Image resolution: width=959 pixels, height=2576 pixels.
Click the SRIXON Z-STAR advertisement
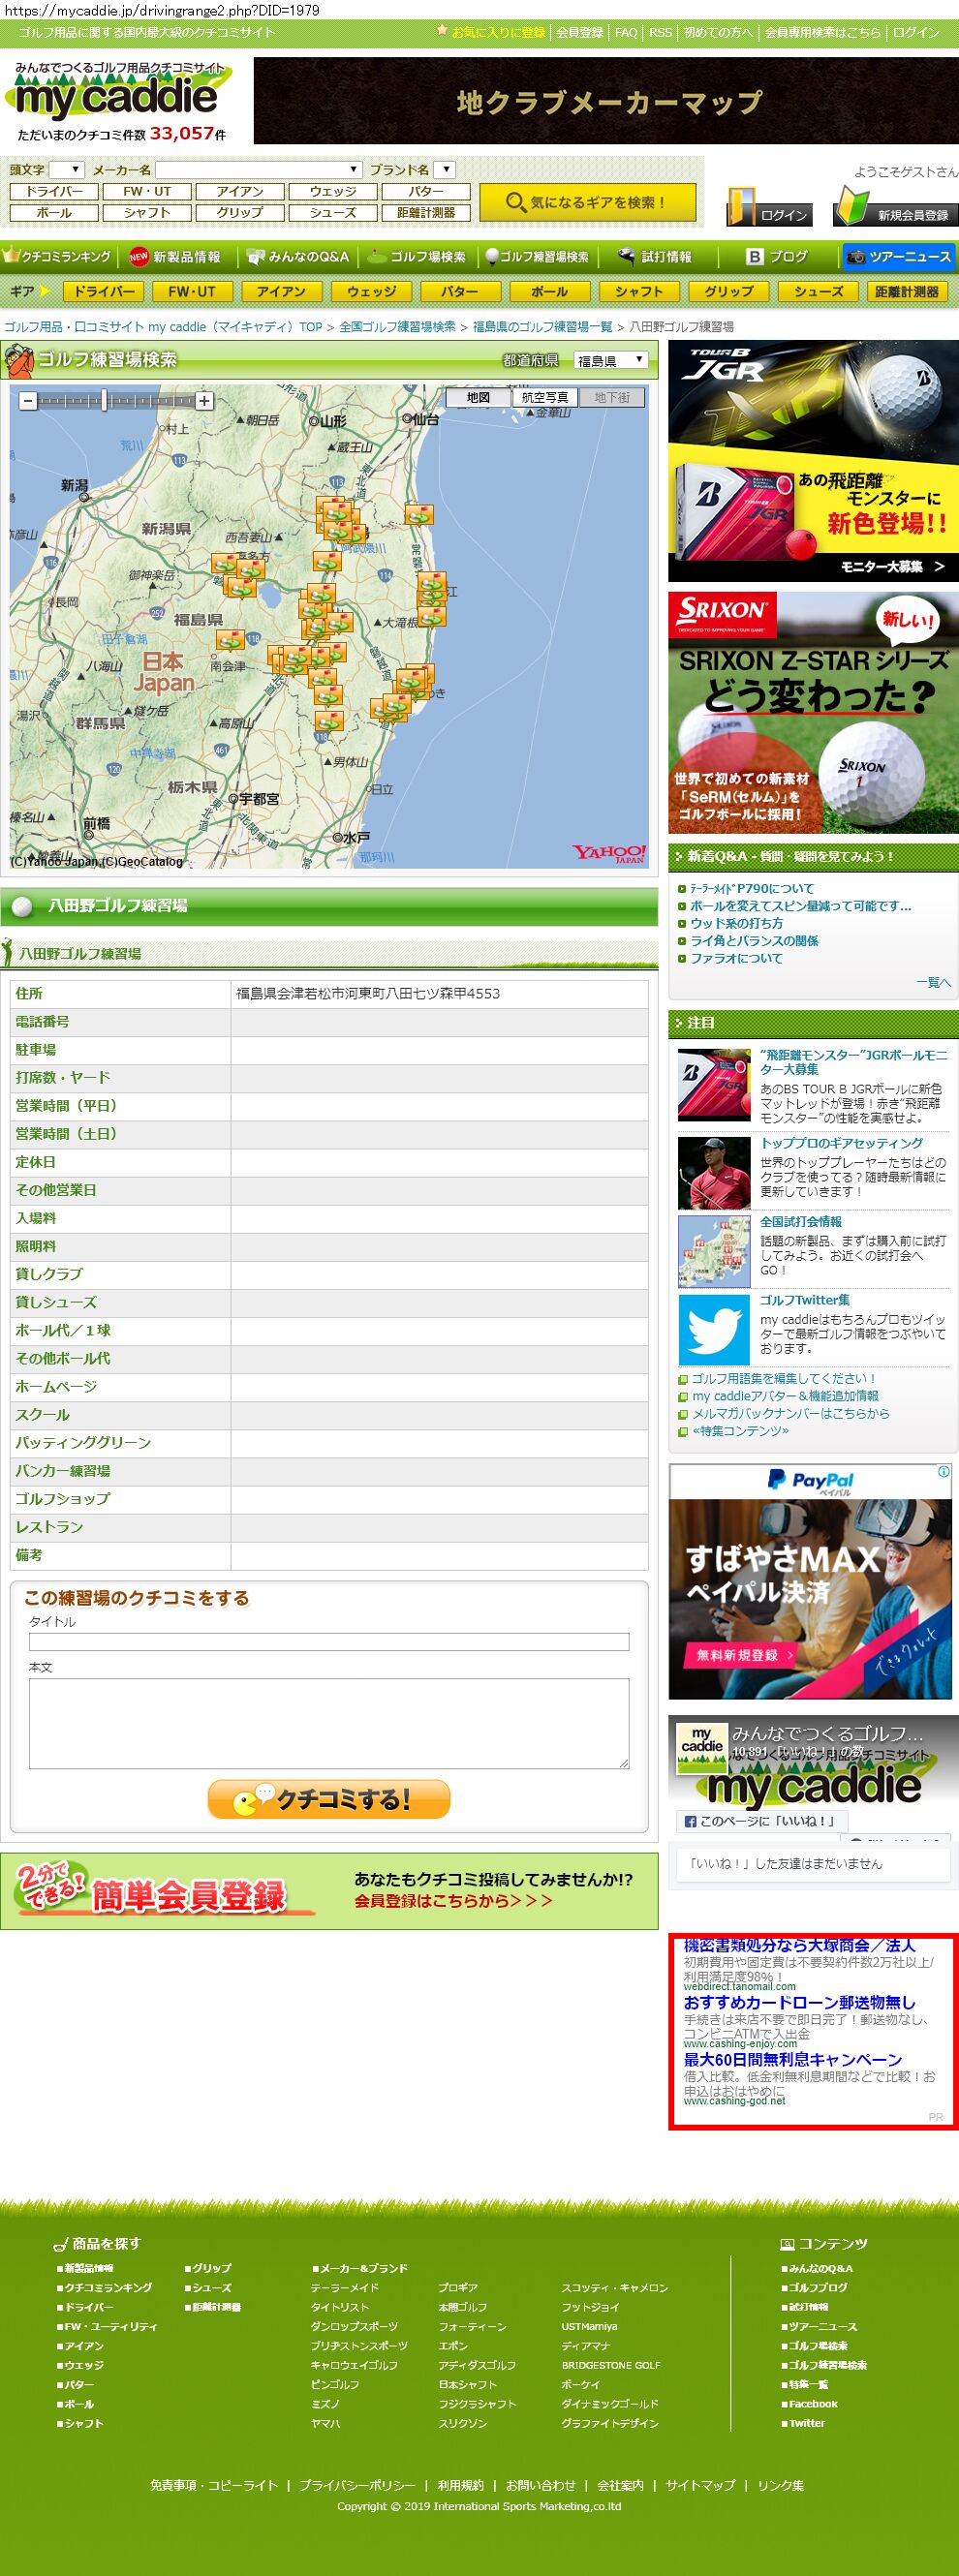(813, 712)
